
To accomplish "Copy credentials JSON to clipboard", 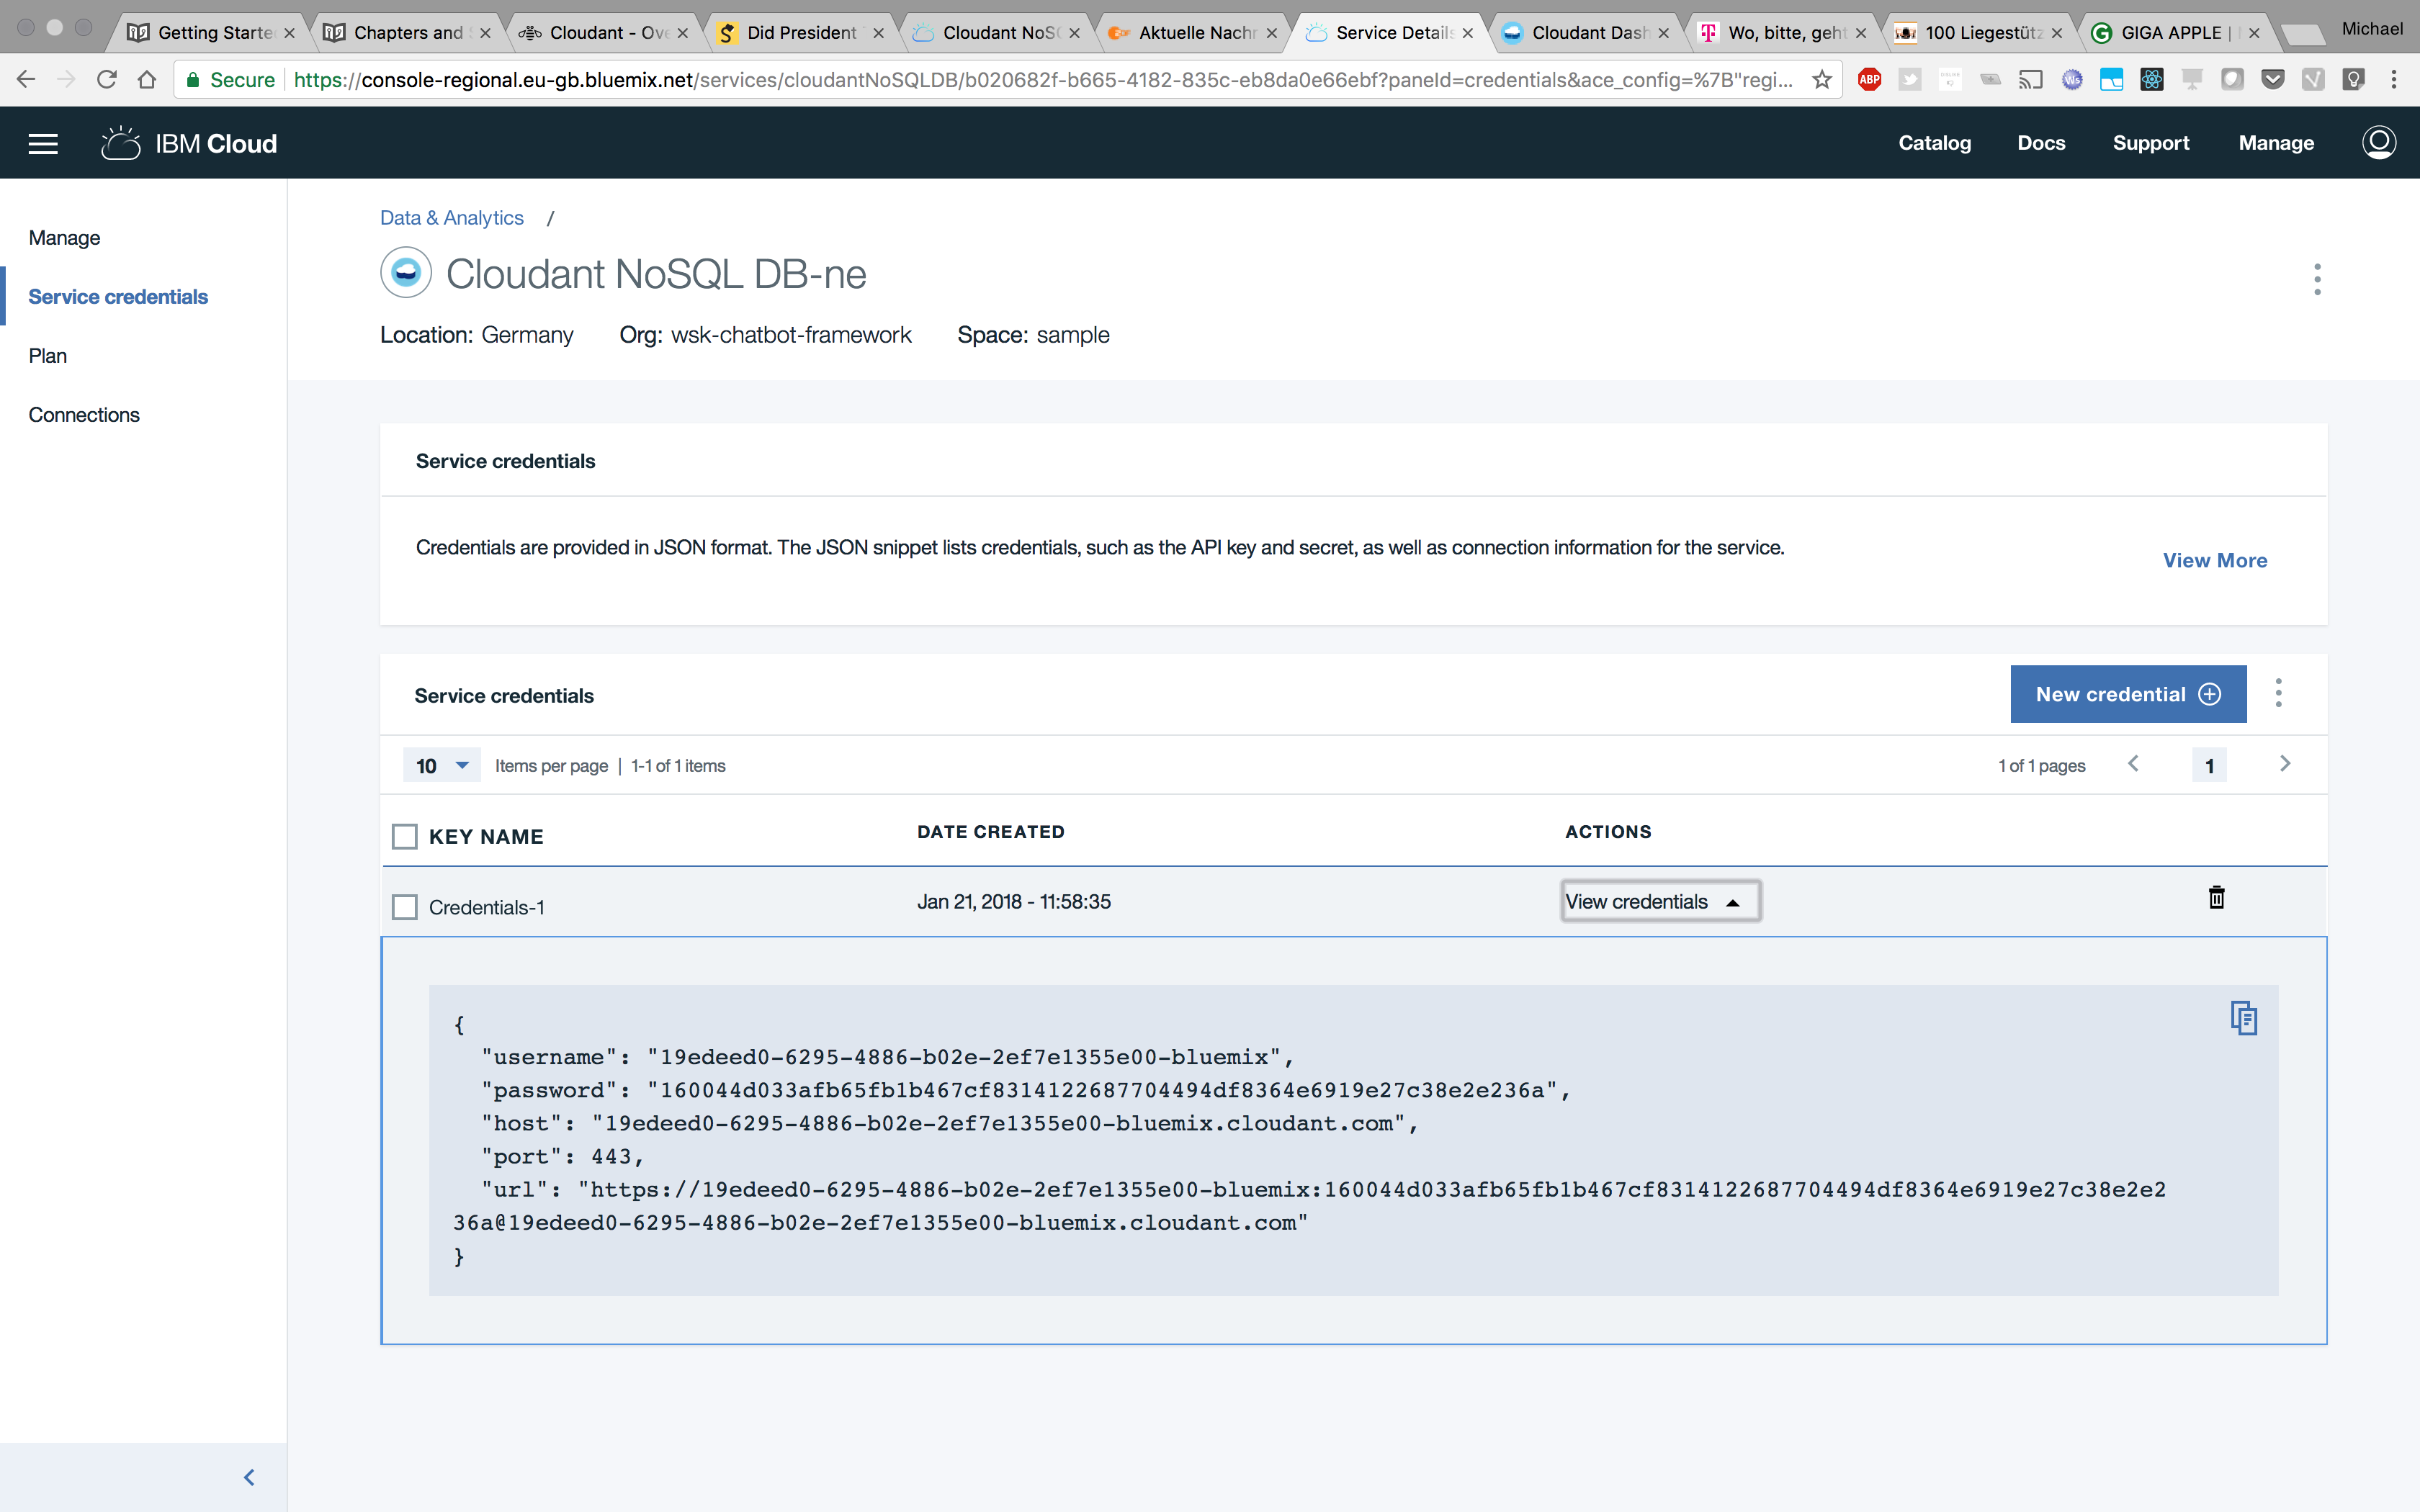I will tap(2243, 1018).
